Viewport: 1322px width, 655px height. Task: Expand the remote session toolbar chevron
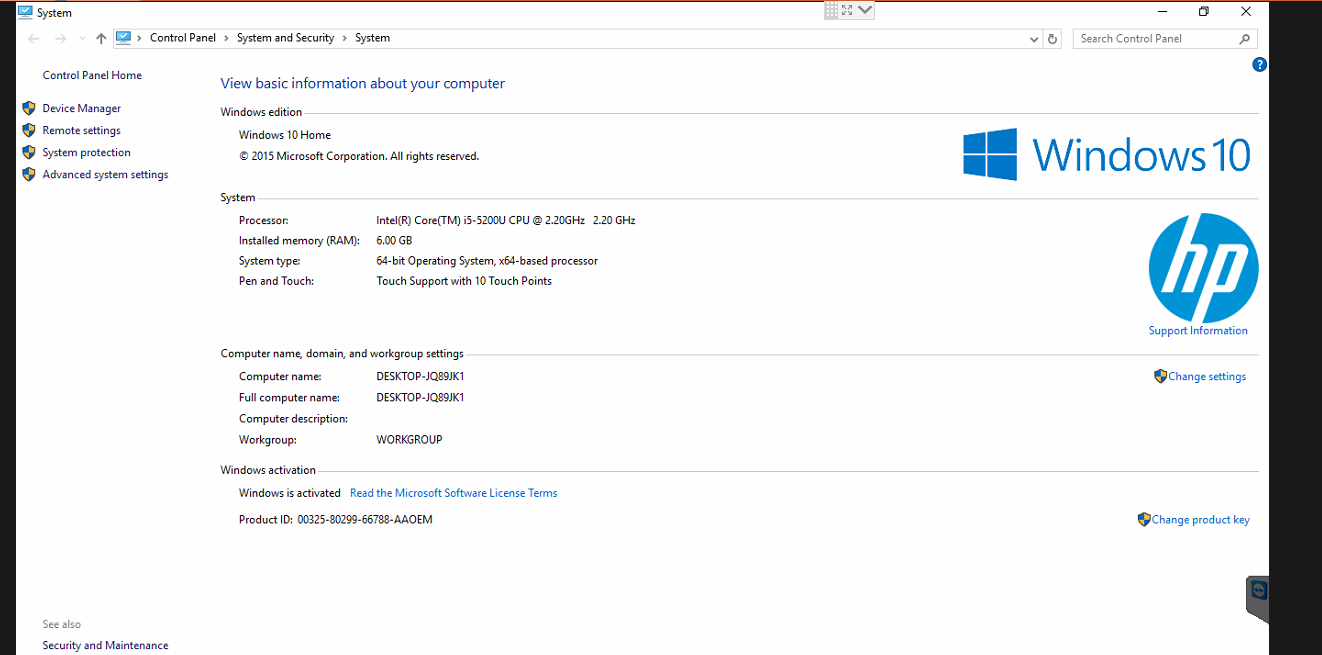coord(865,10)
